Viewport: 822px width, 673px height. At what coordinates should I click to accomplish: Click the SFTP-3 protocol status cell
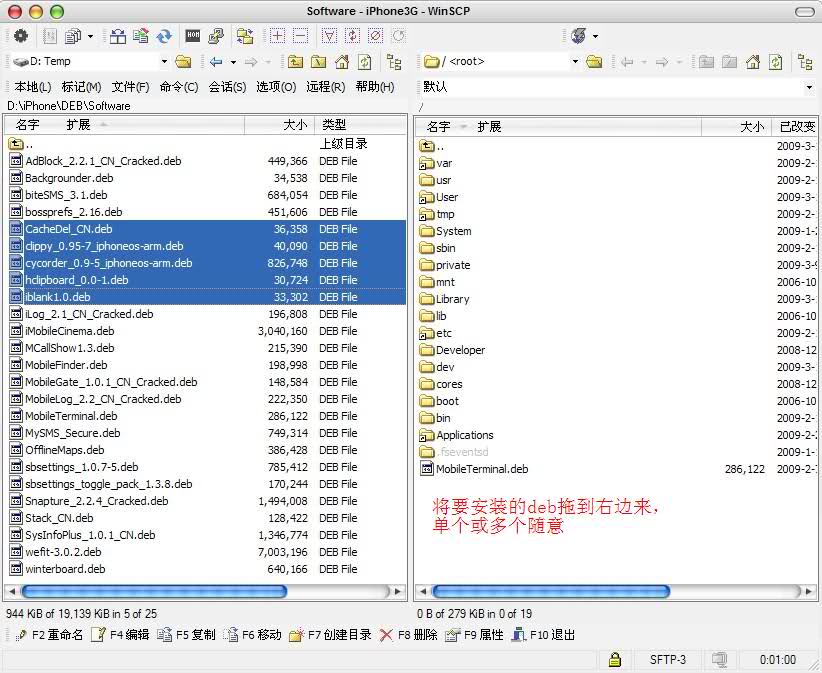667,659
